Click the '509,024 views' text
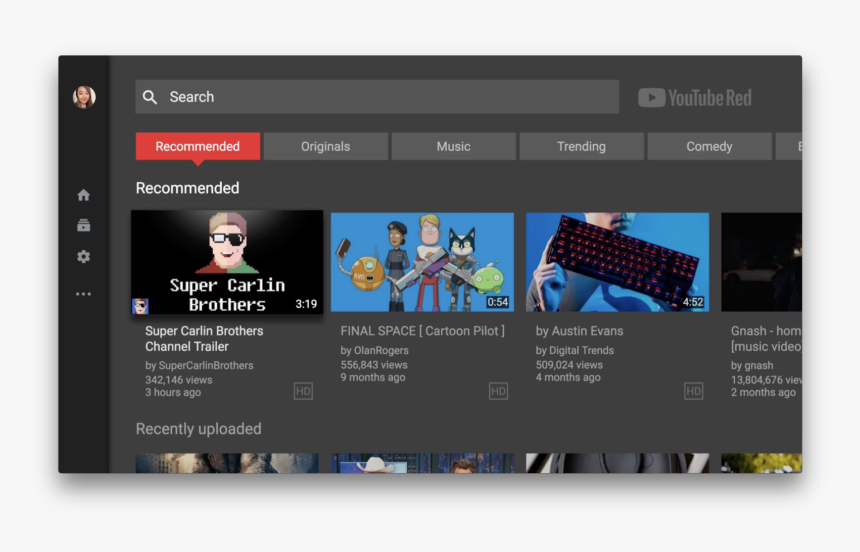 [x=569, y=365]
